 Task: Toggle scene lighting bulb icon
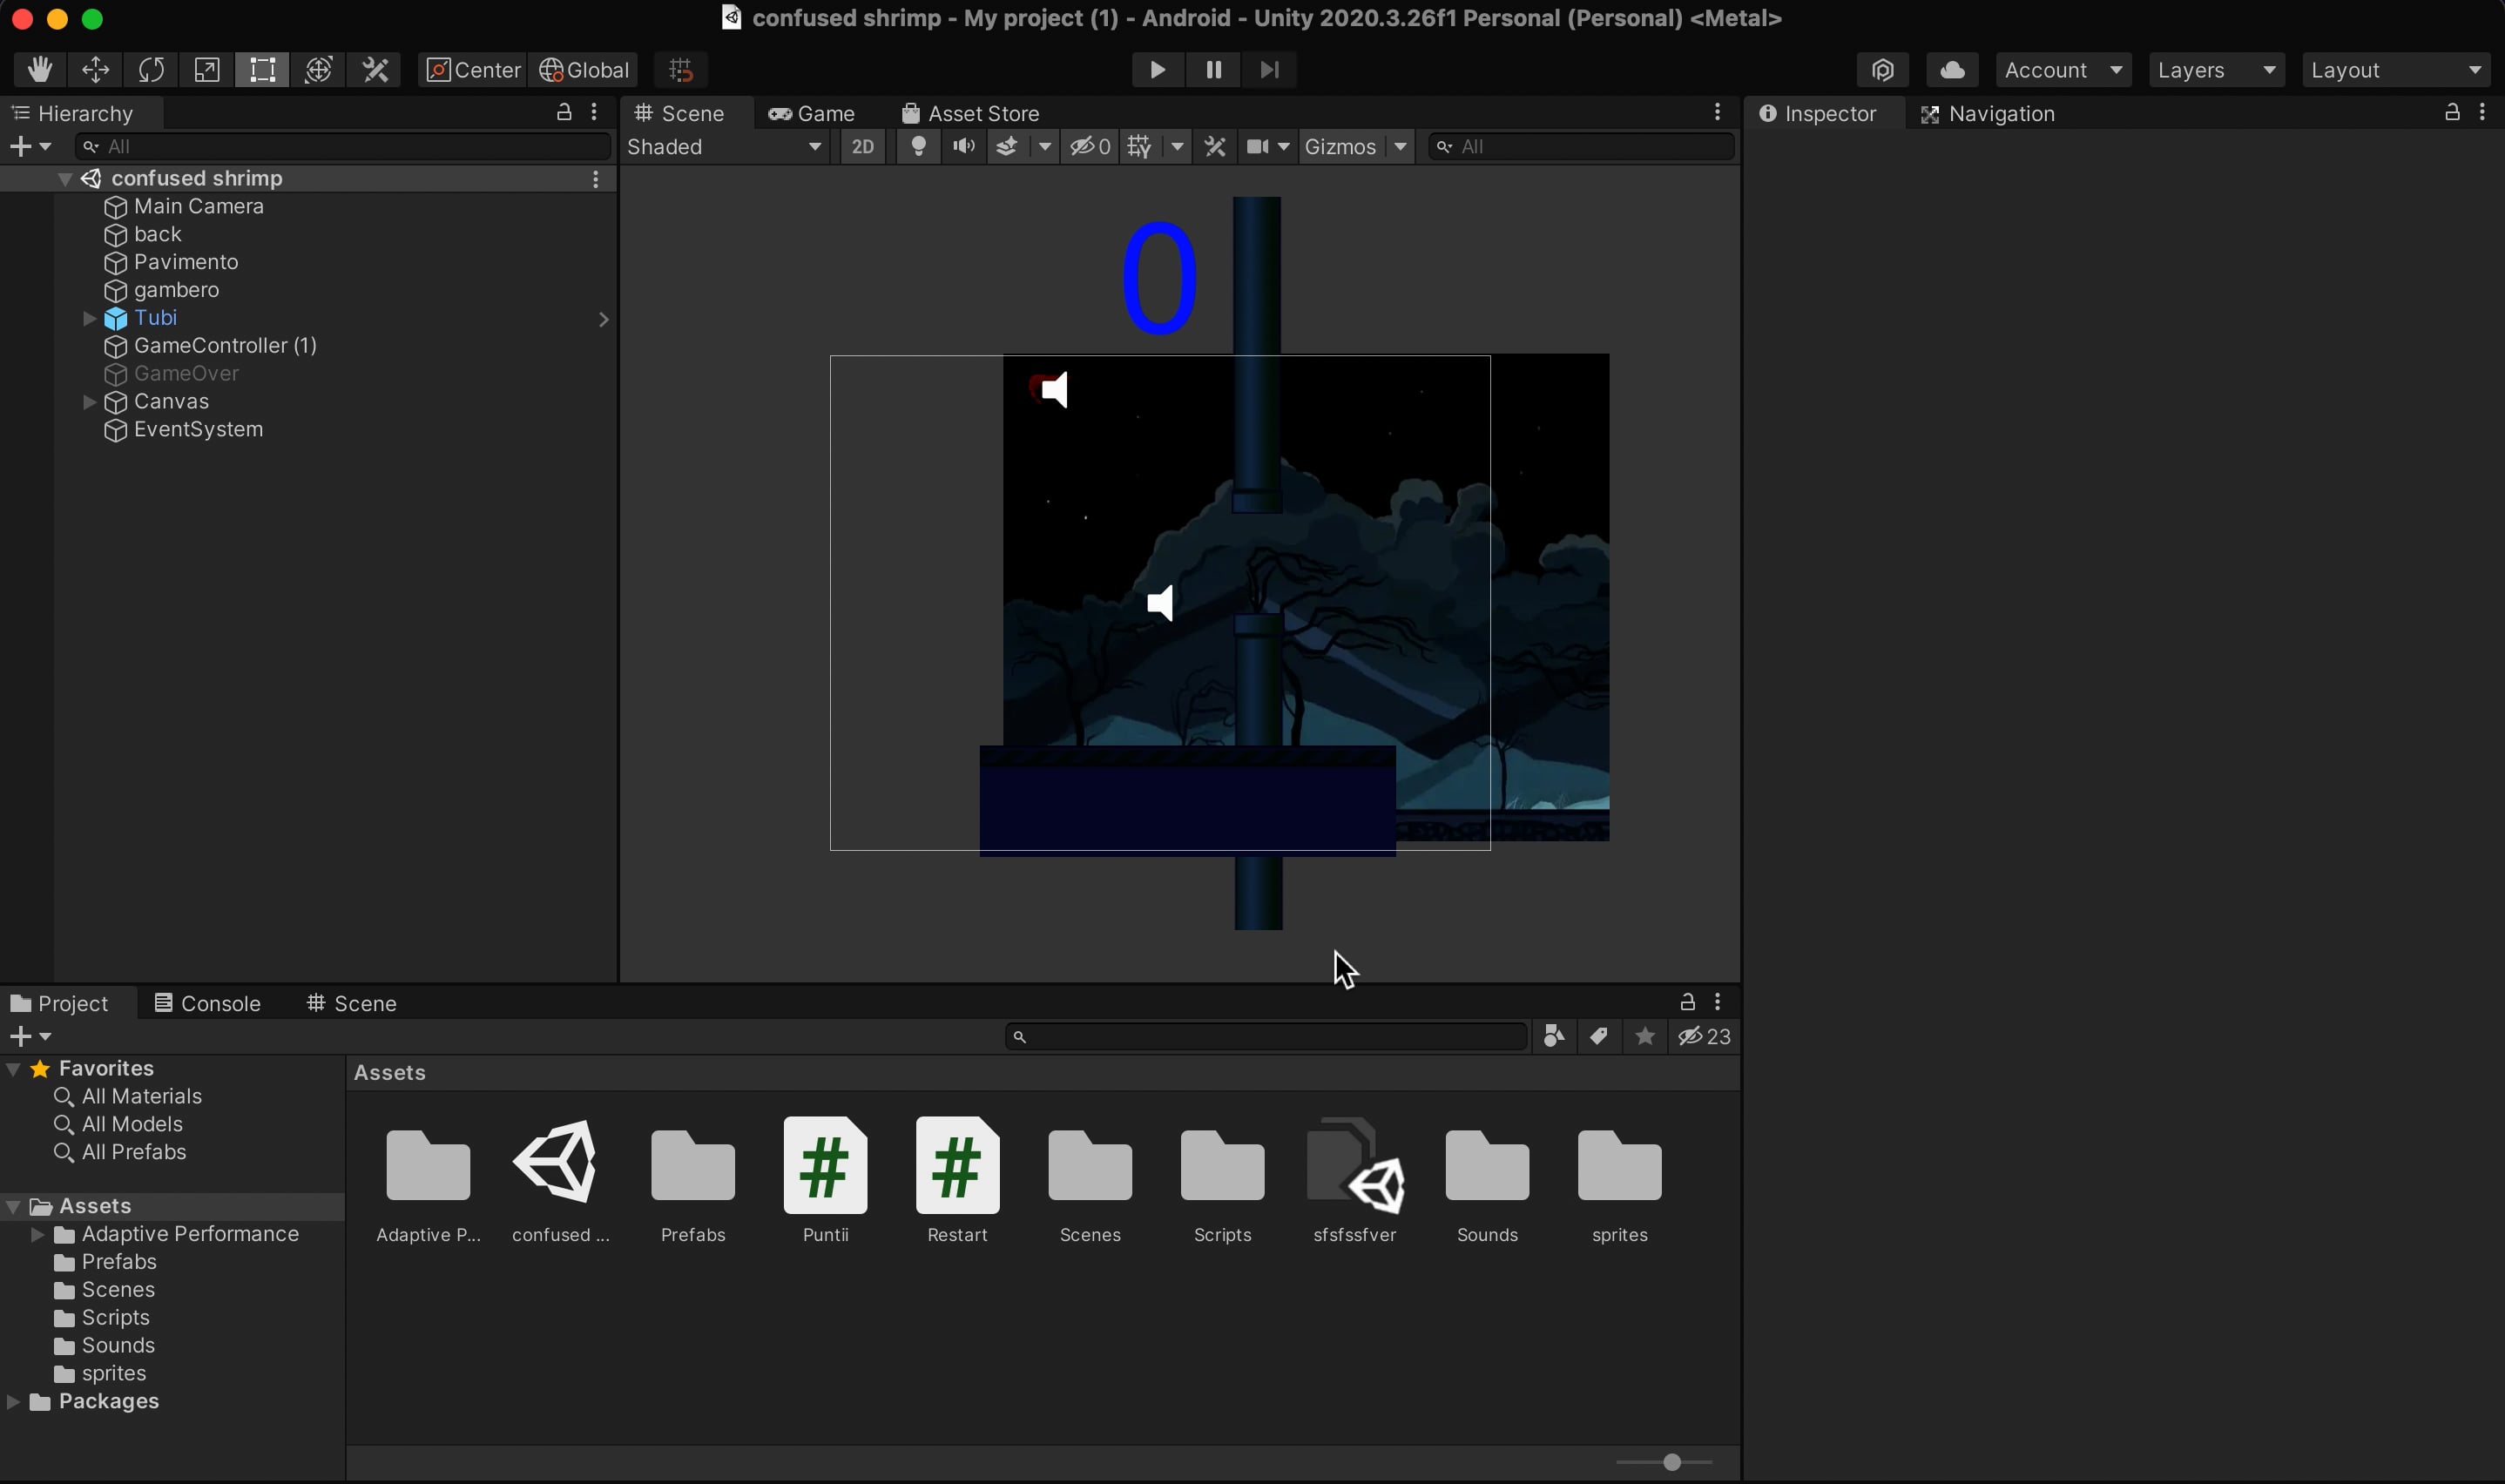(918, 147)
